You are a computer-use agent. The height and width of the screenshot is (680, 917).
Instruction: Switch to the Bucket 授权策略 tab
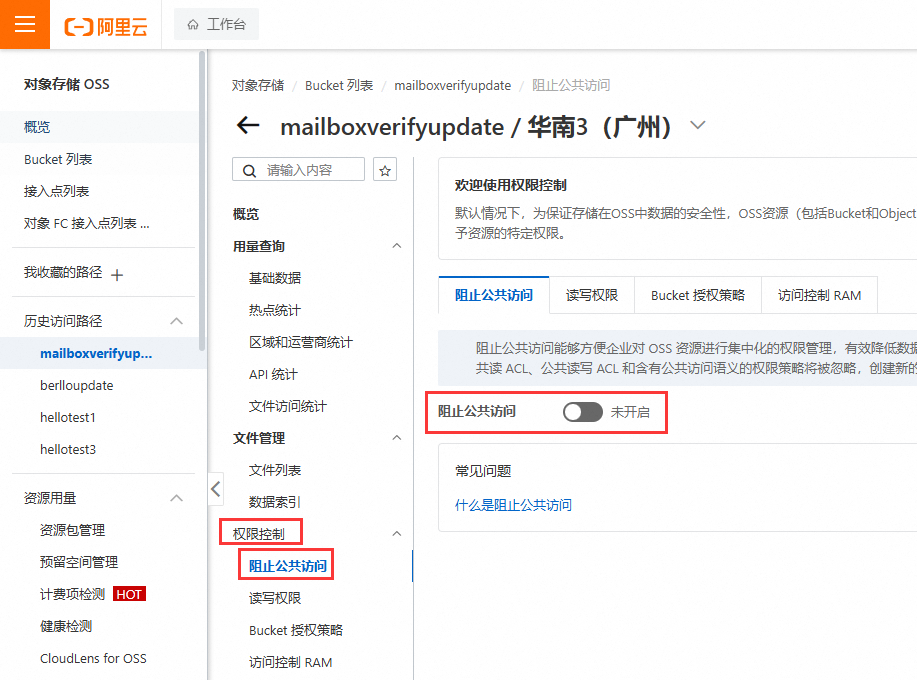[x=697, y=295]
